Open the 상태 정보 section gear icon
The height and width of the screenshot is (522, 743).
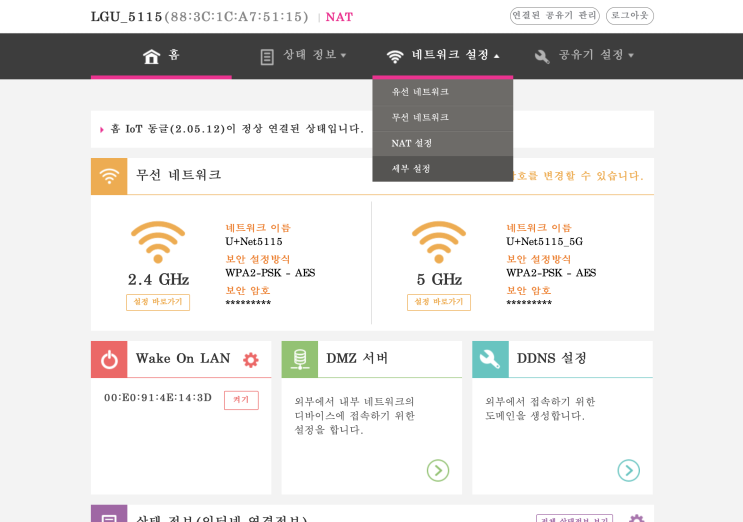tap(636, 518)
